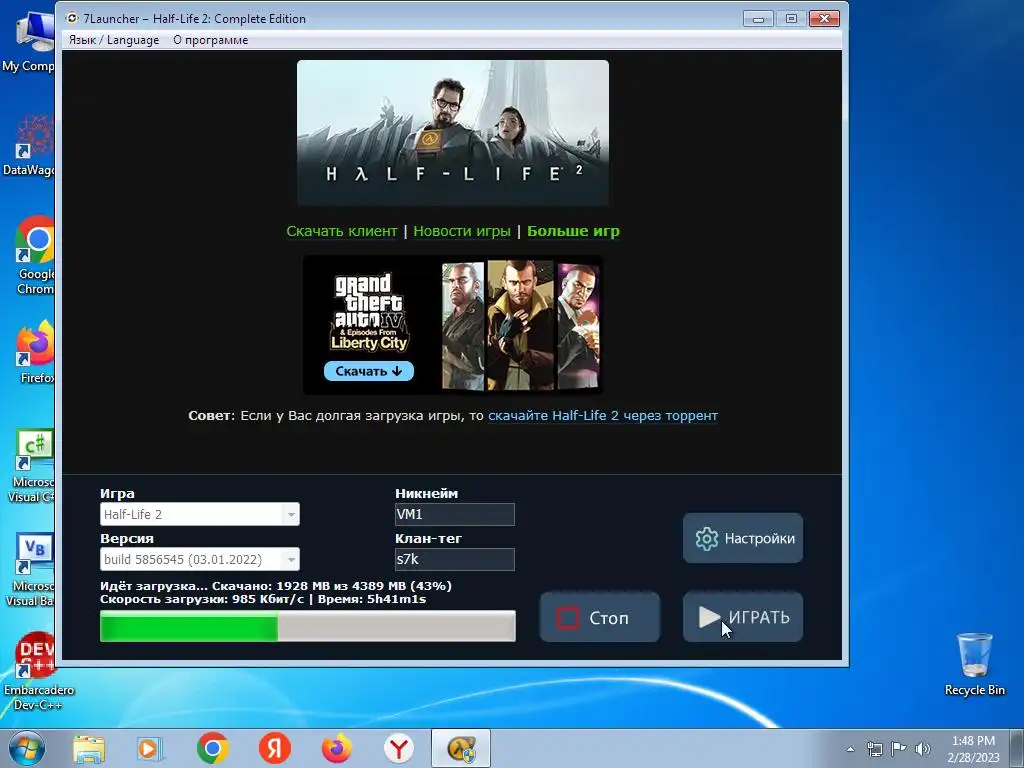Open Настройки settings button
This screenshot has width=1024, height=768.
(x=743, y=538)
